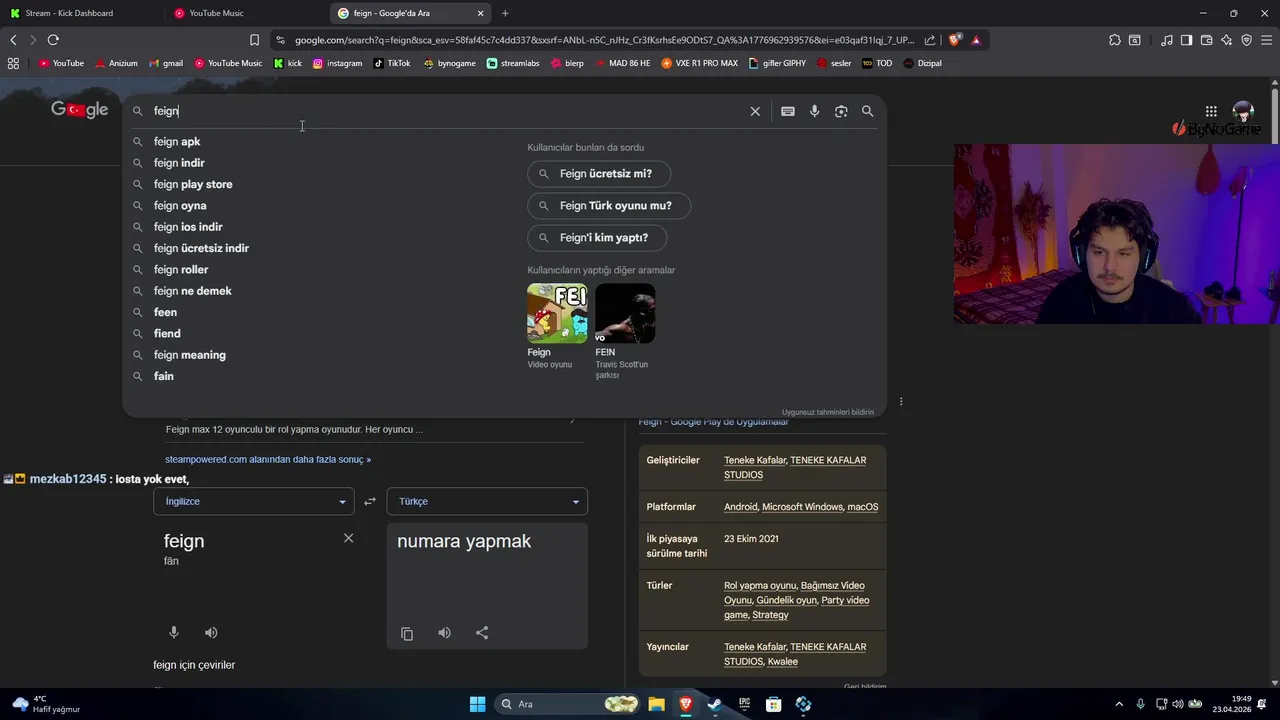Click the Brave Rewards triangle icon
The image size is (1280, 720).
pyautogui.click(x=976, y=40)
